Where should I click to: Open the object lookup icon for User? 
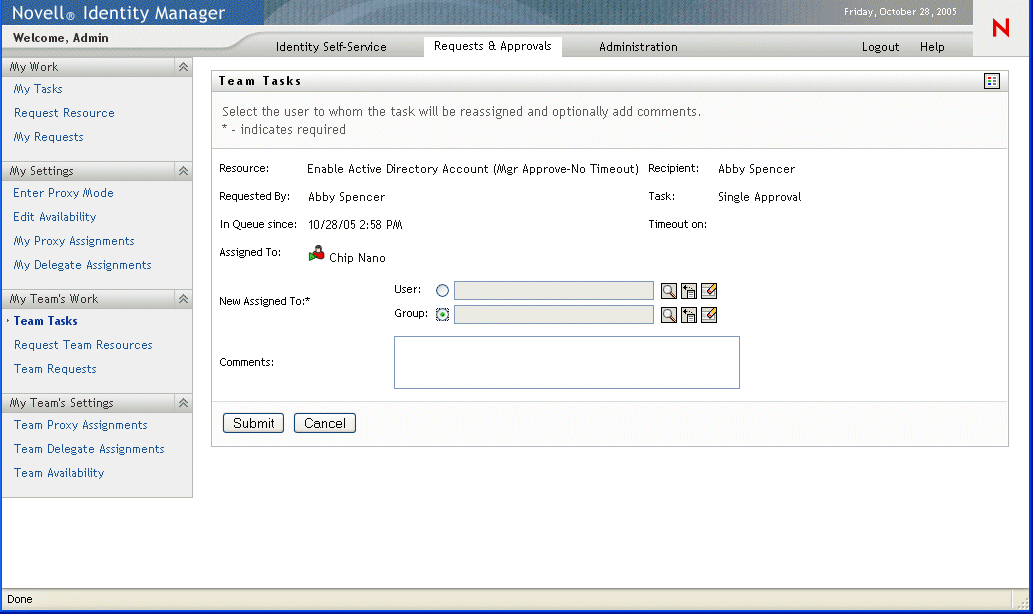click(x=669, y=291)
